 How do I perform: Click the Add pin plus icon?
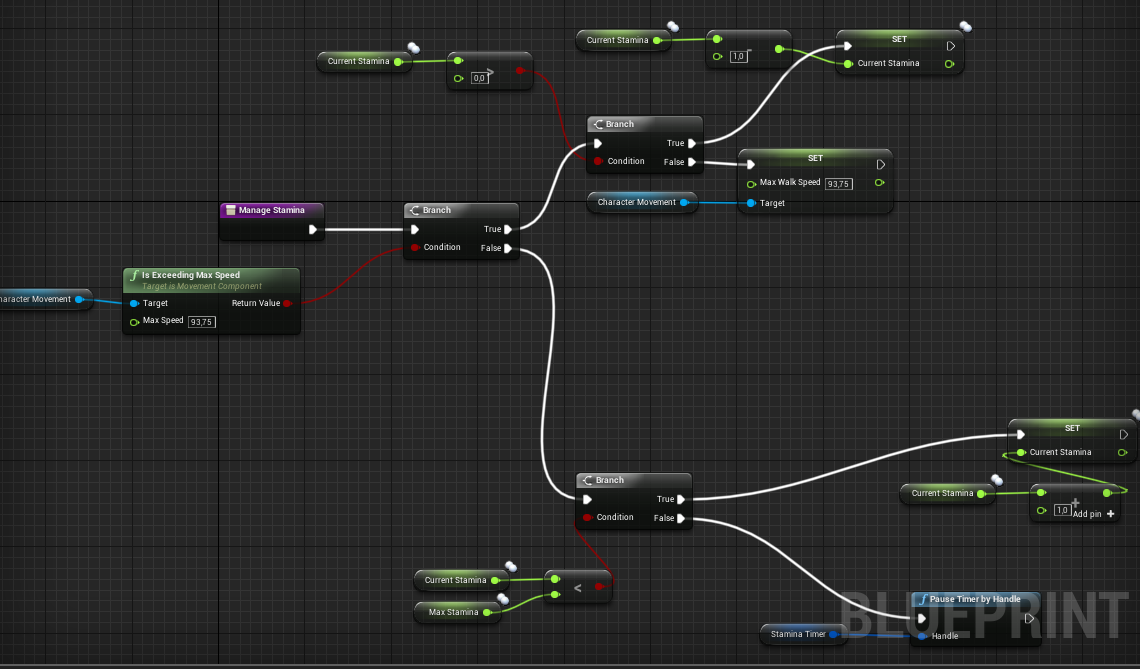[x=1110, y=513]
